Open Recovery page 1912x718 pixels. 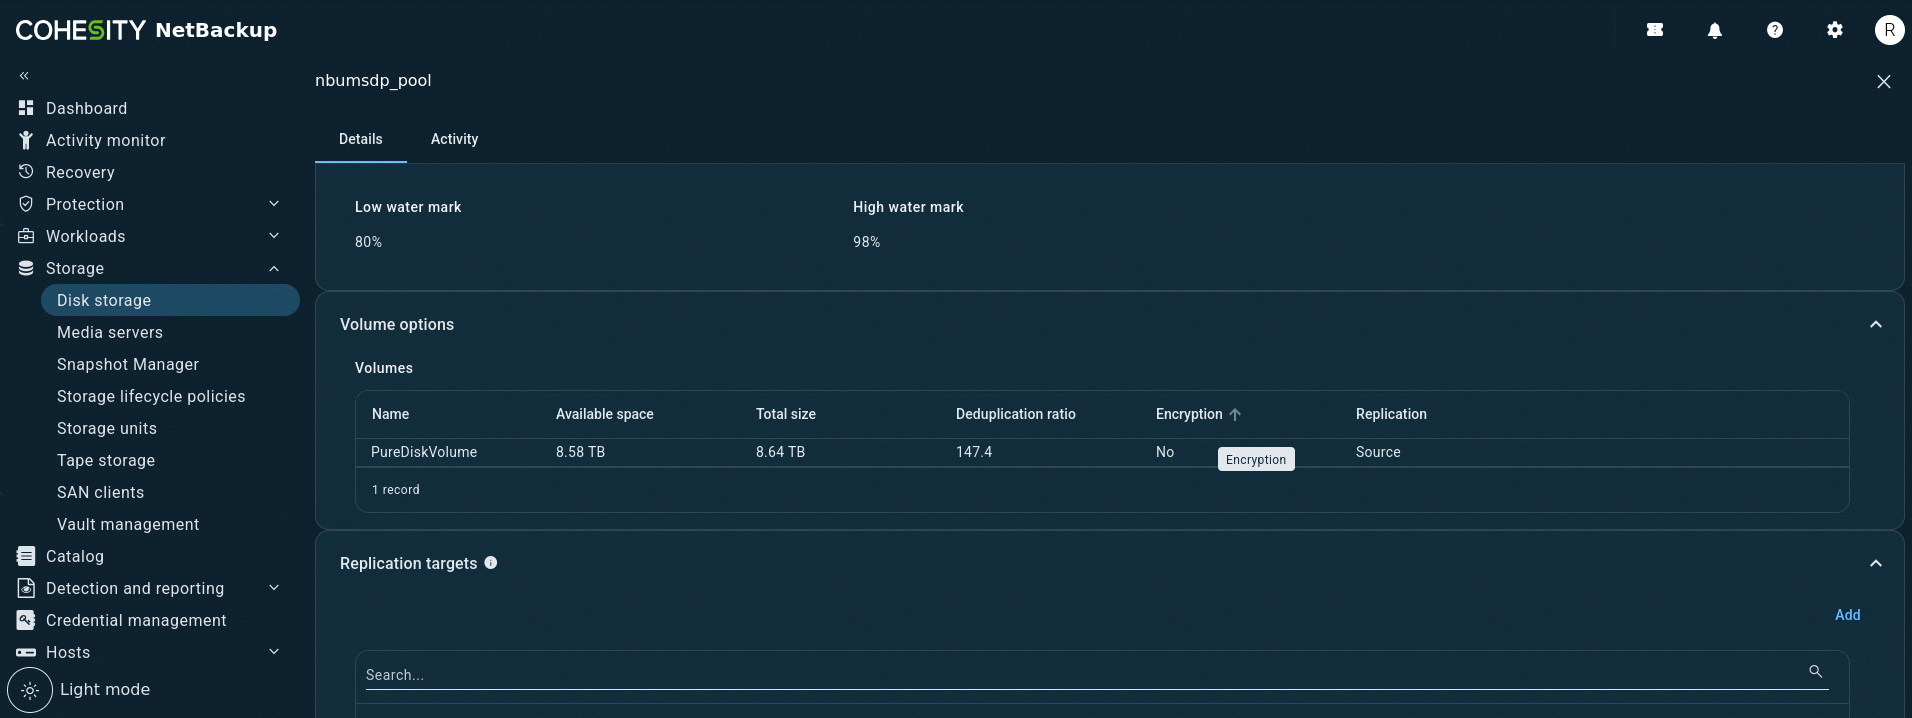click(x=80, y=172)
